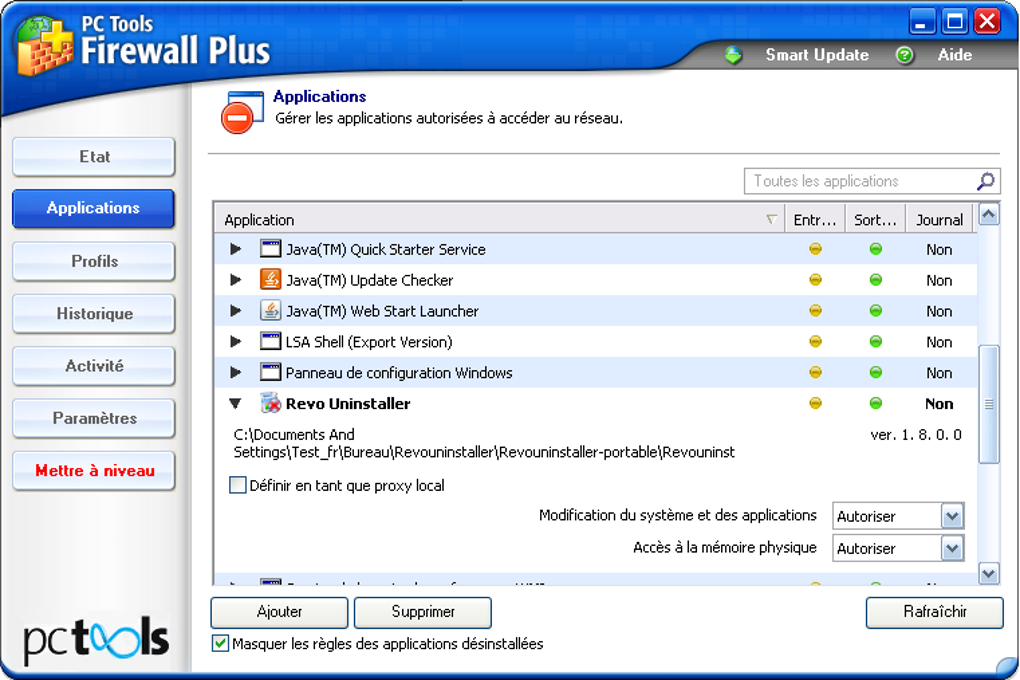
Task: Click the search magnifier icon
Action: coord(986,181)
